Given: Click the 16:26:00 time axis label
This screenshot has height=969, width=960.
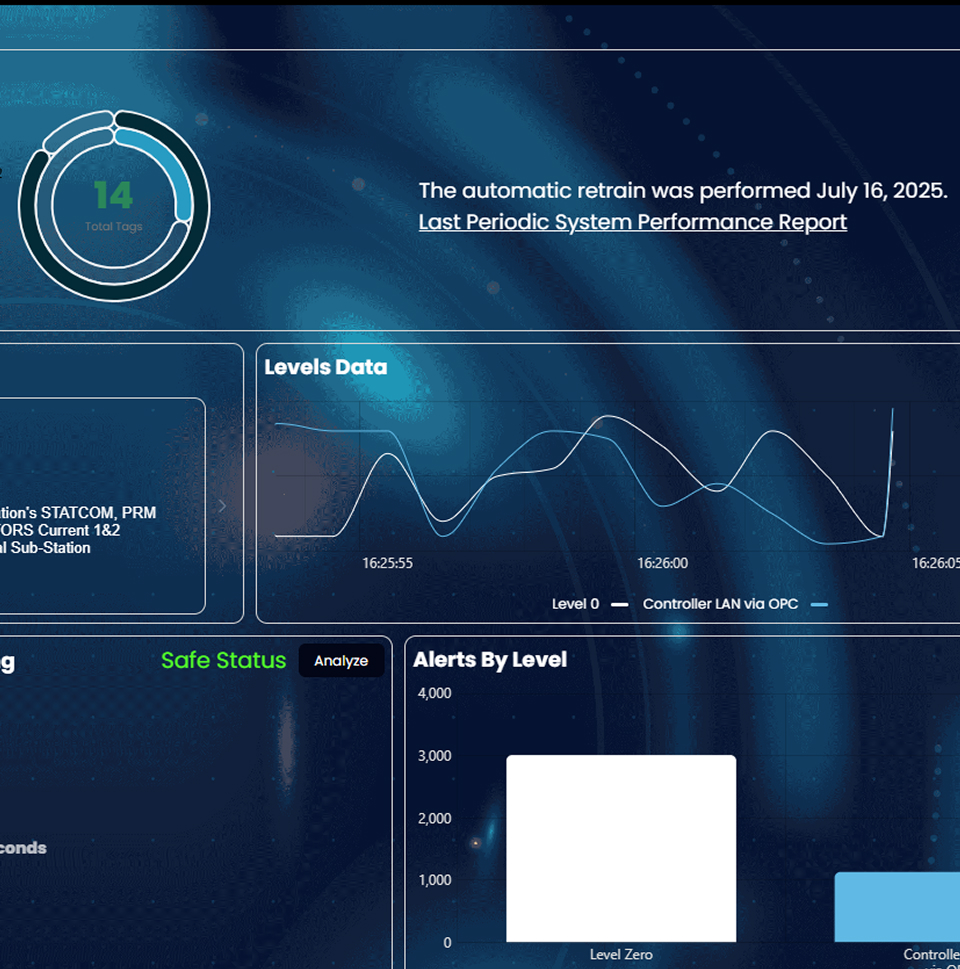Looking at the screenshot, I should point(663,563).
